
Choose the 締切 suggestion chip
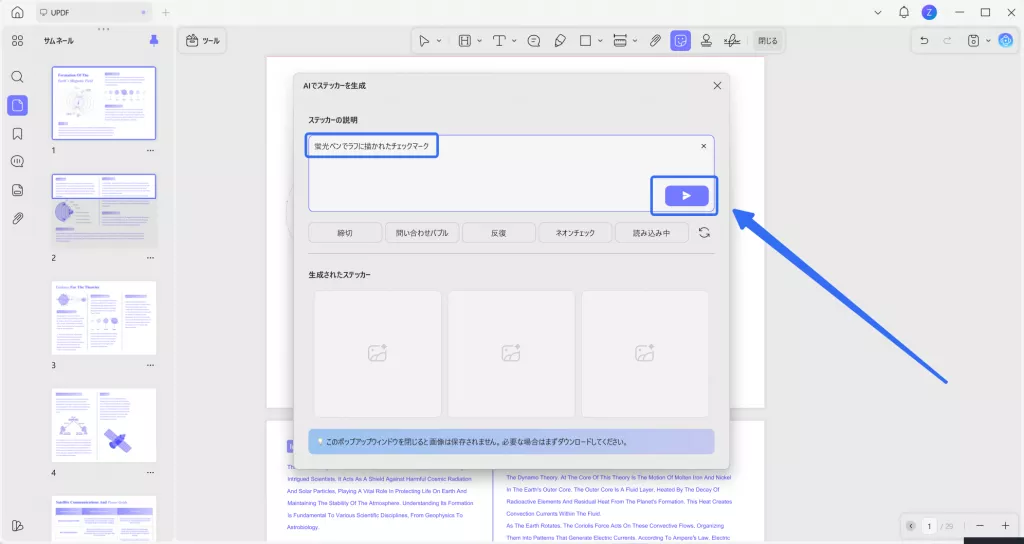coord(345,232)
